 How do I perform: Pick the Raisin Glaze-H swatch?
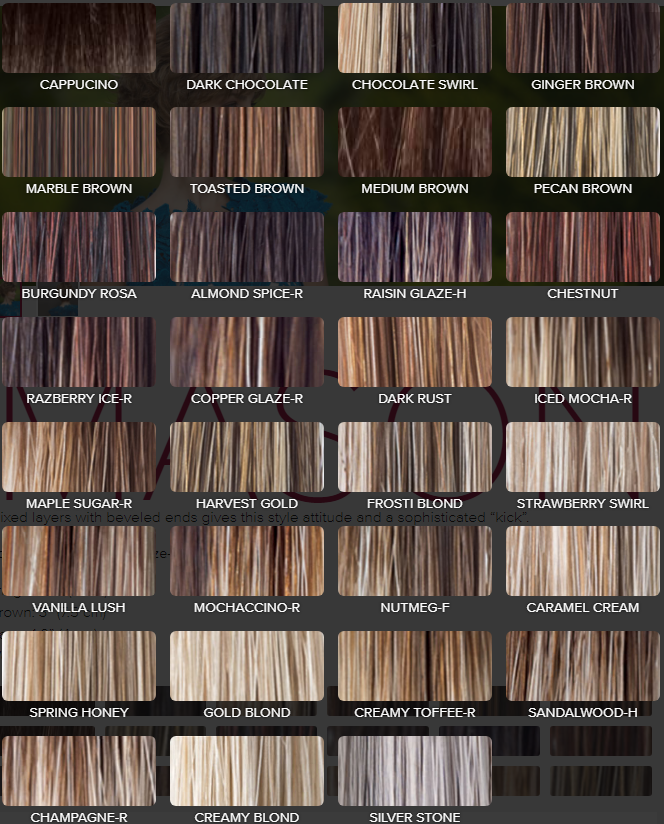click(x=415, y=247)
